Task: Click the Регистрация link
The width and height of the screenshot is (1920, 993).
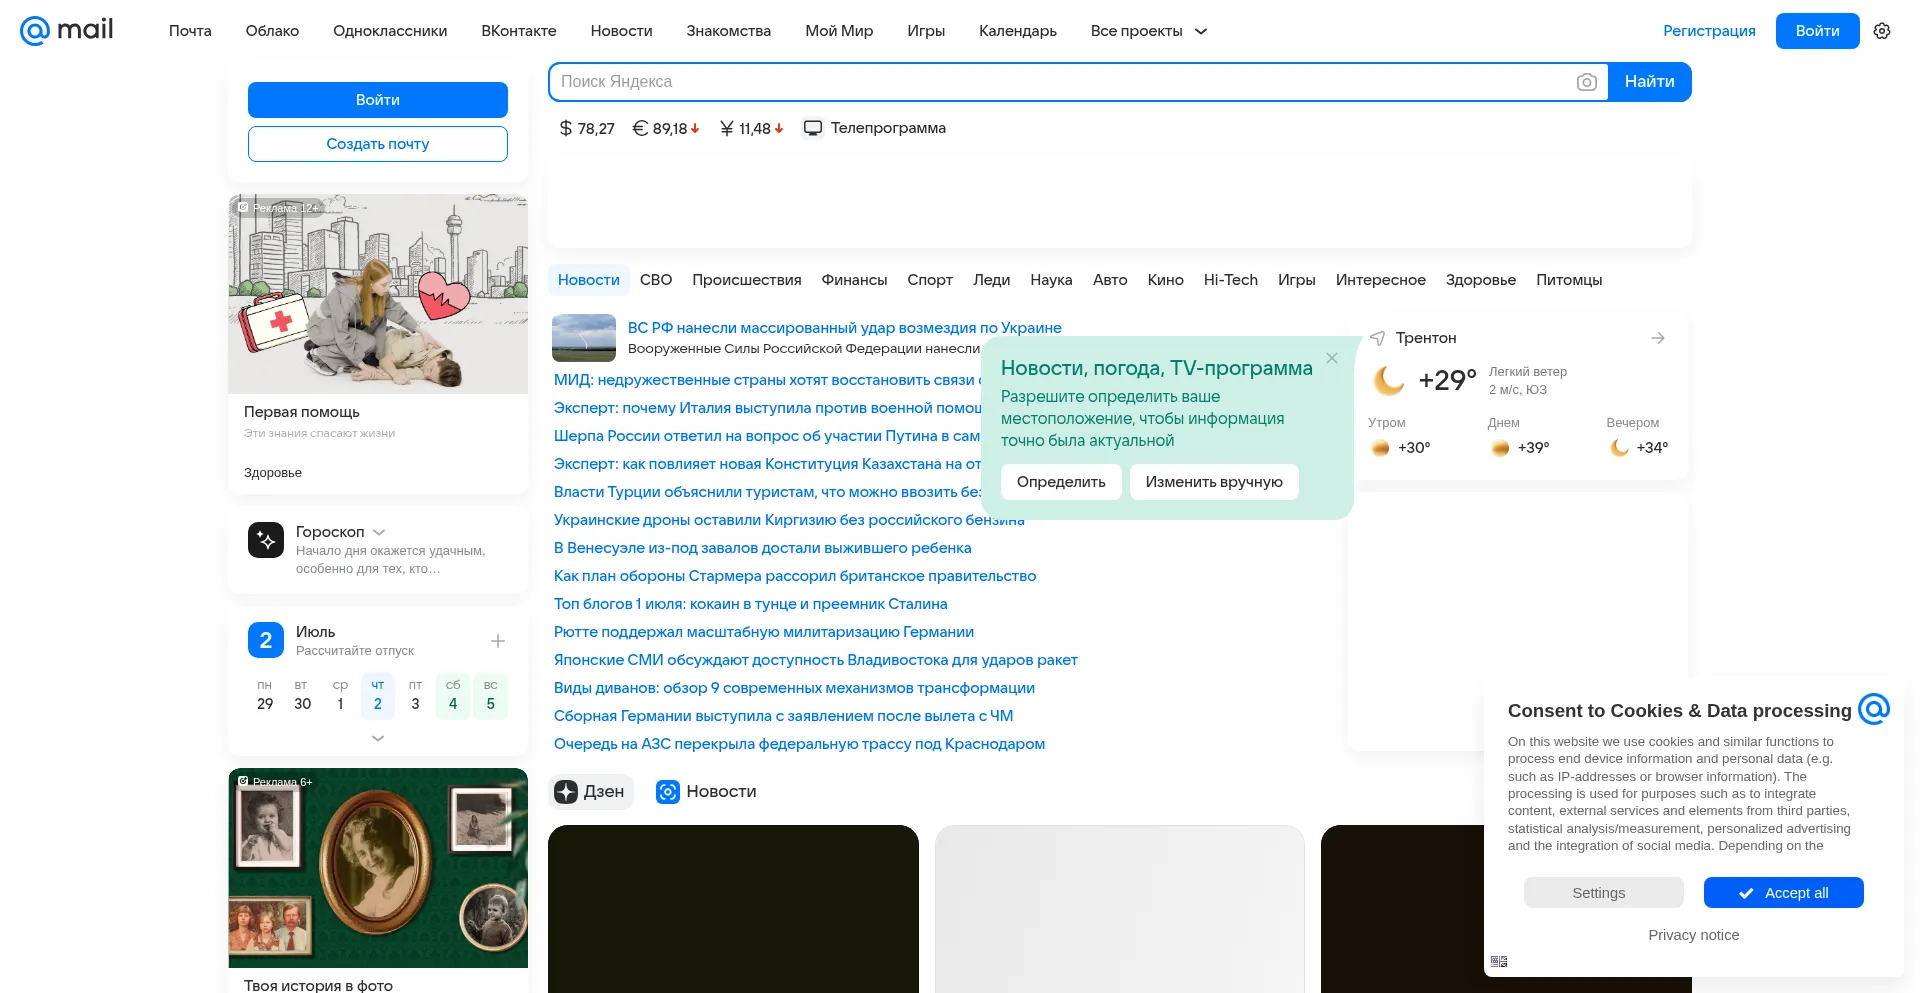Action: coord(1709,31)
